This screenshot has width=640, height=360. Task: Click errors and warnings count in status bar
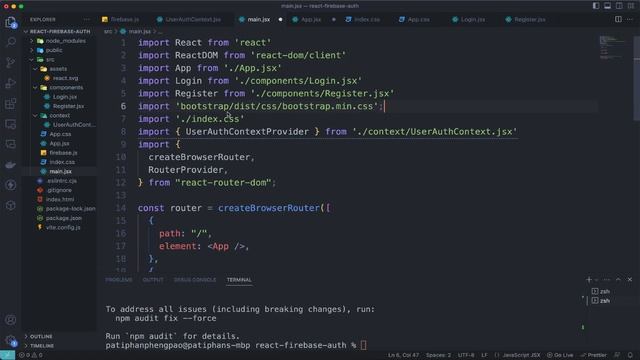pos(31,355)
